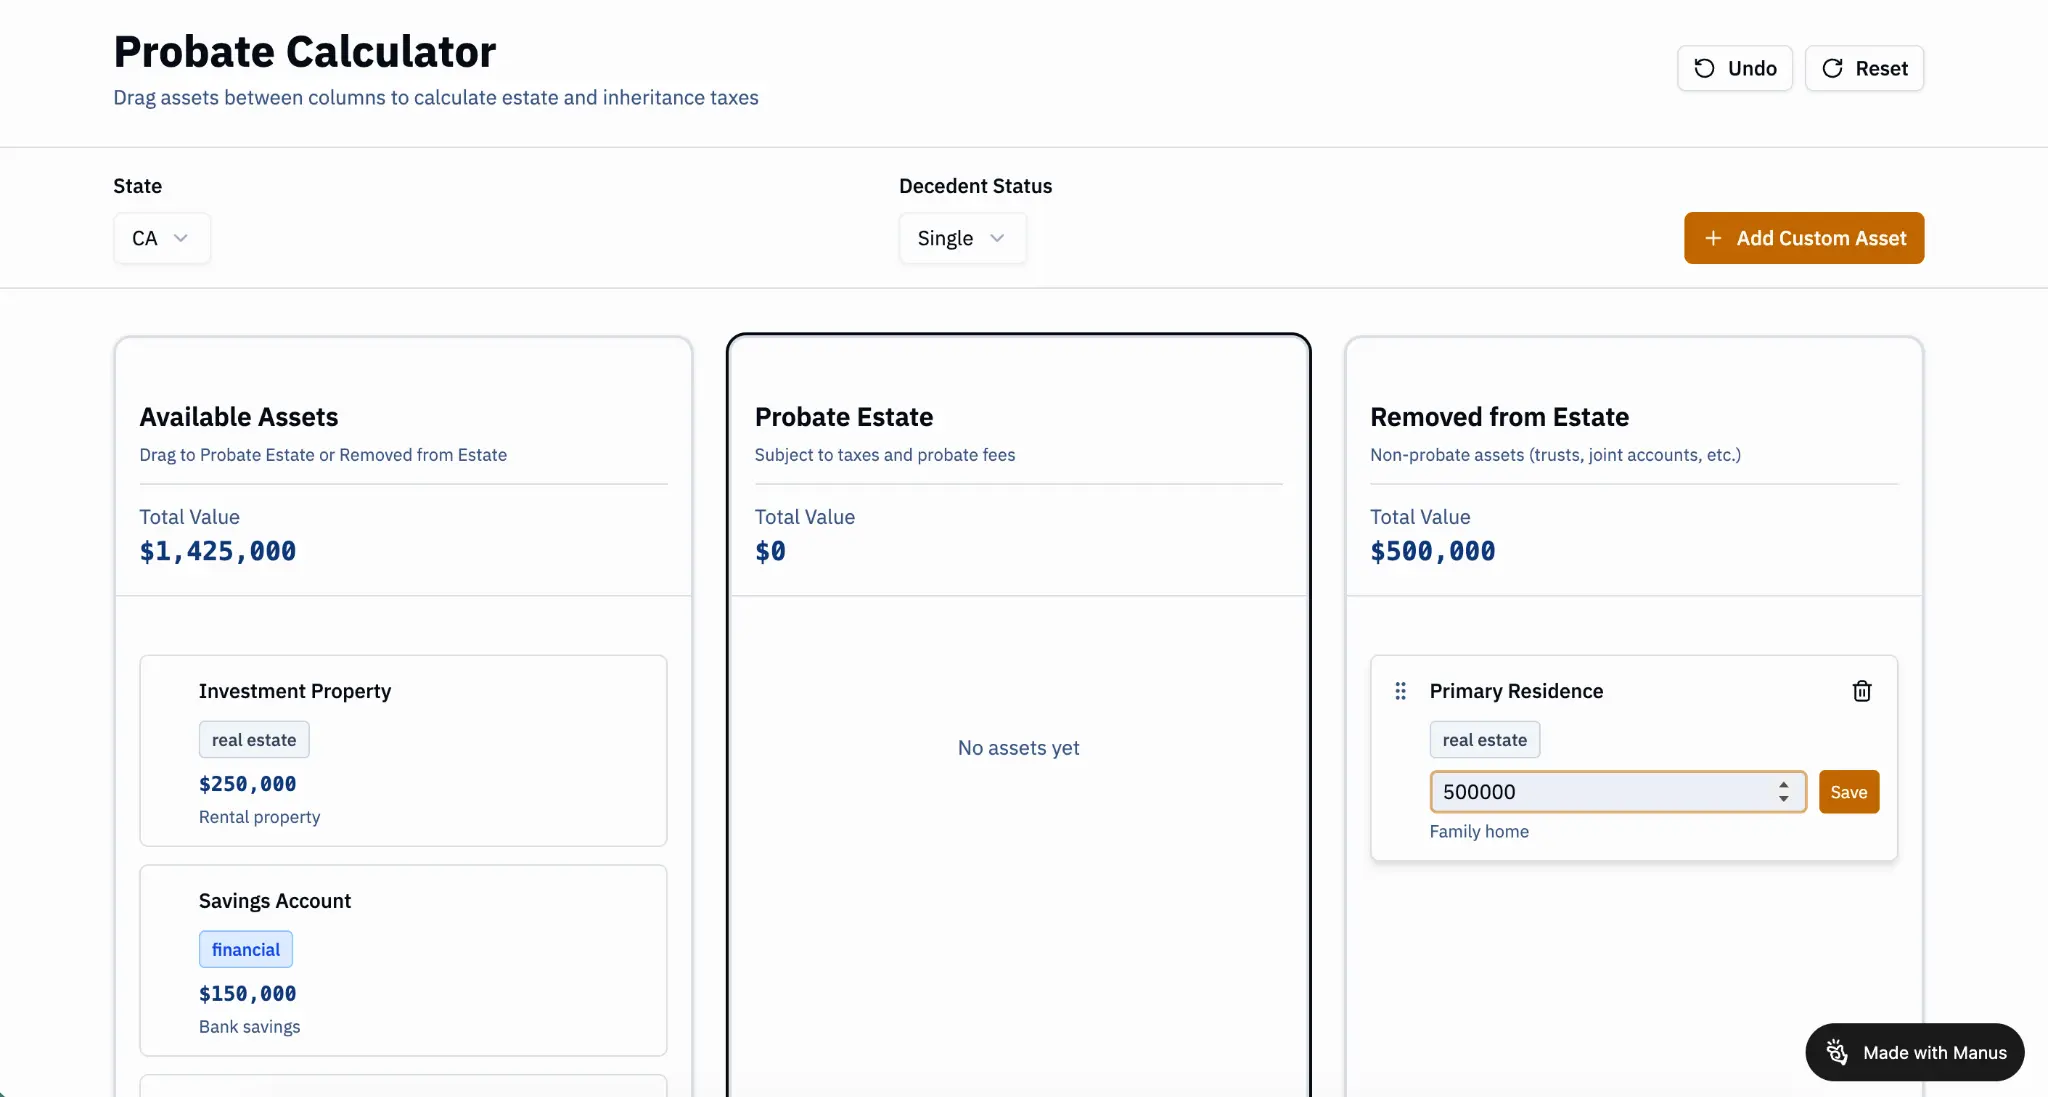Open the State dropdown showing CA
The height and width of the screenshot is (1097, 2048).
point(161,238)
